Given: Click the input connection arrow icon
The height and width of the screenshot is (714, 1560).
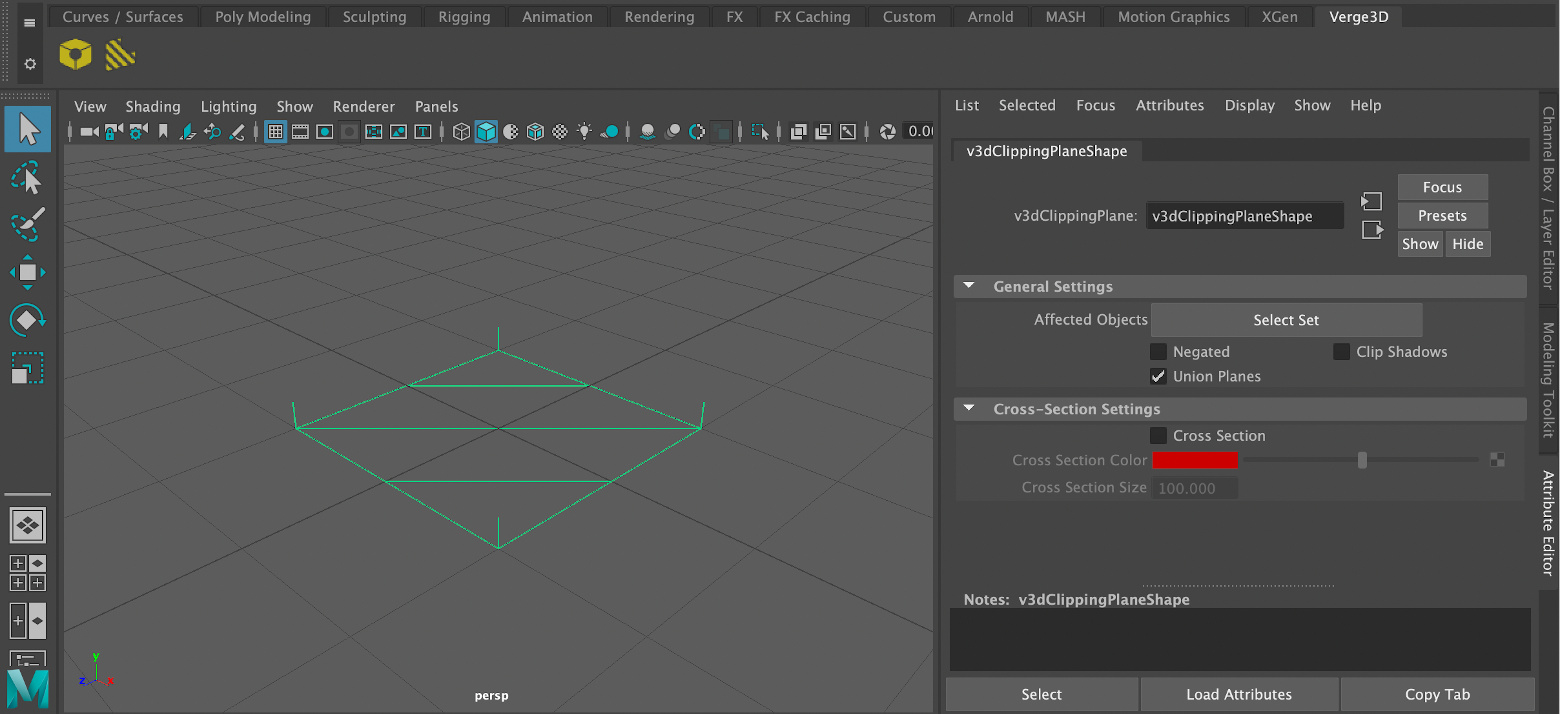Looking at the screenshot, I should 1371,202.
